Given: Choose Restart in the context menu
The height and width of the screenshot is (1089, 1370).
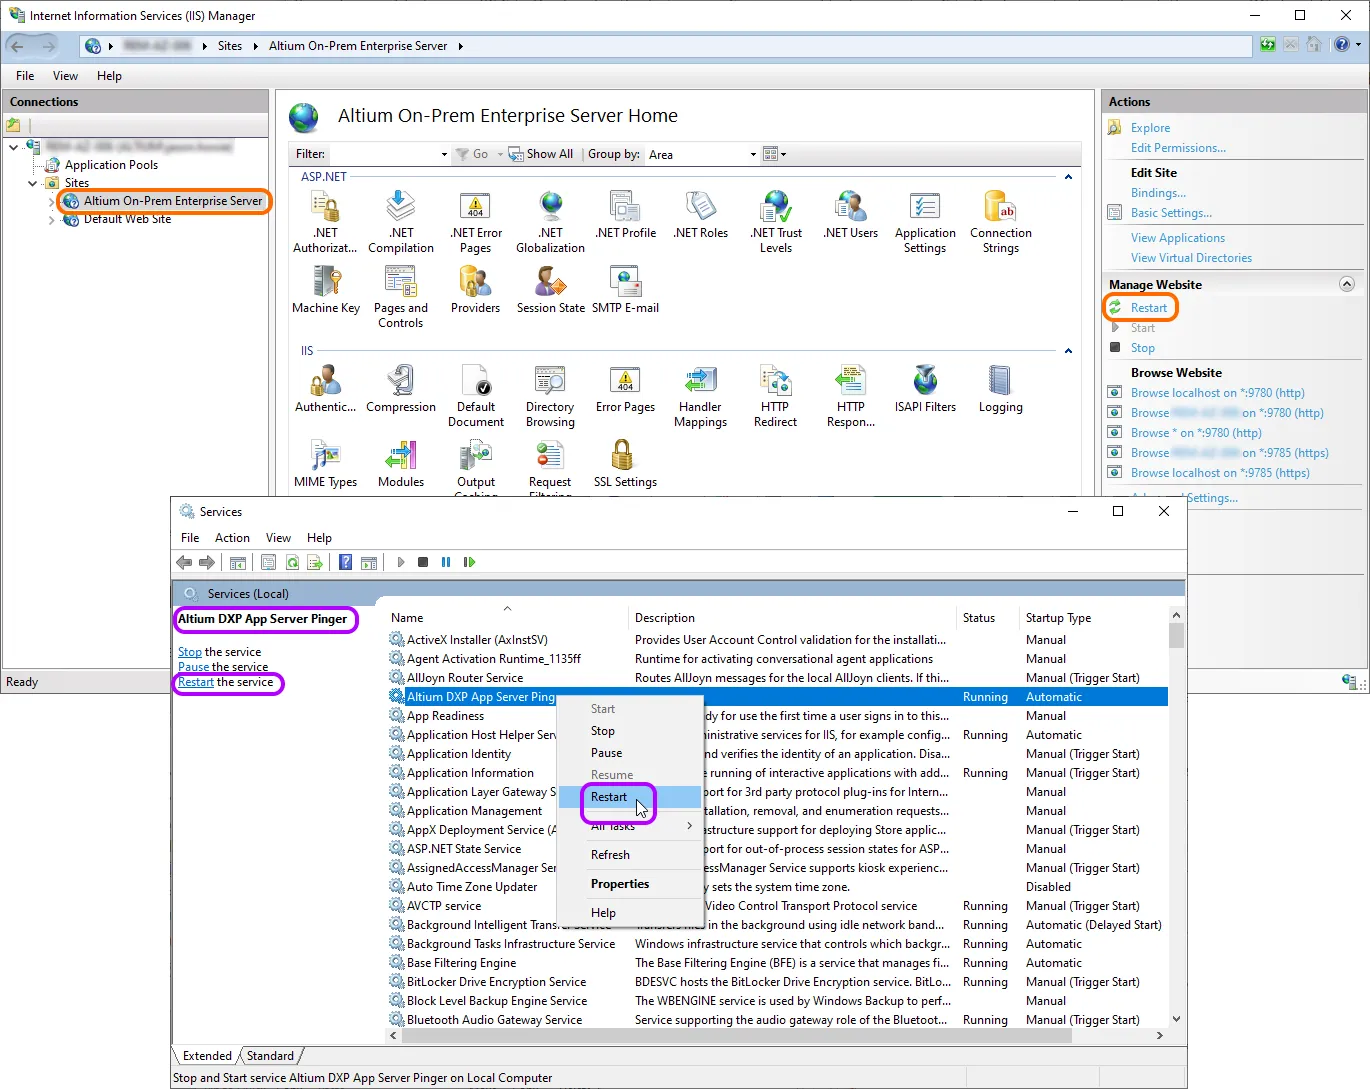Looking at the screenshot, I should (x=609, y=797).
